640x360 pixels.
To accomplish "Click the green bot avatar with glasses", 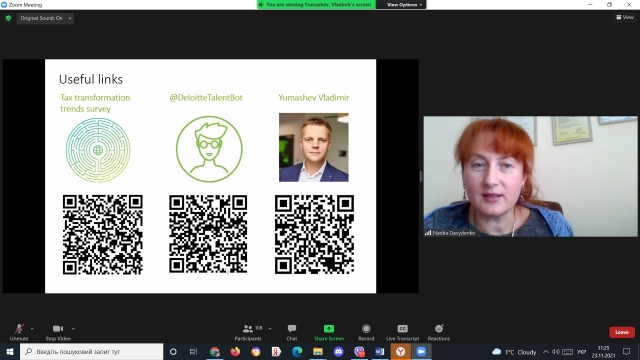I will click(x=209, y=149).
